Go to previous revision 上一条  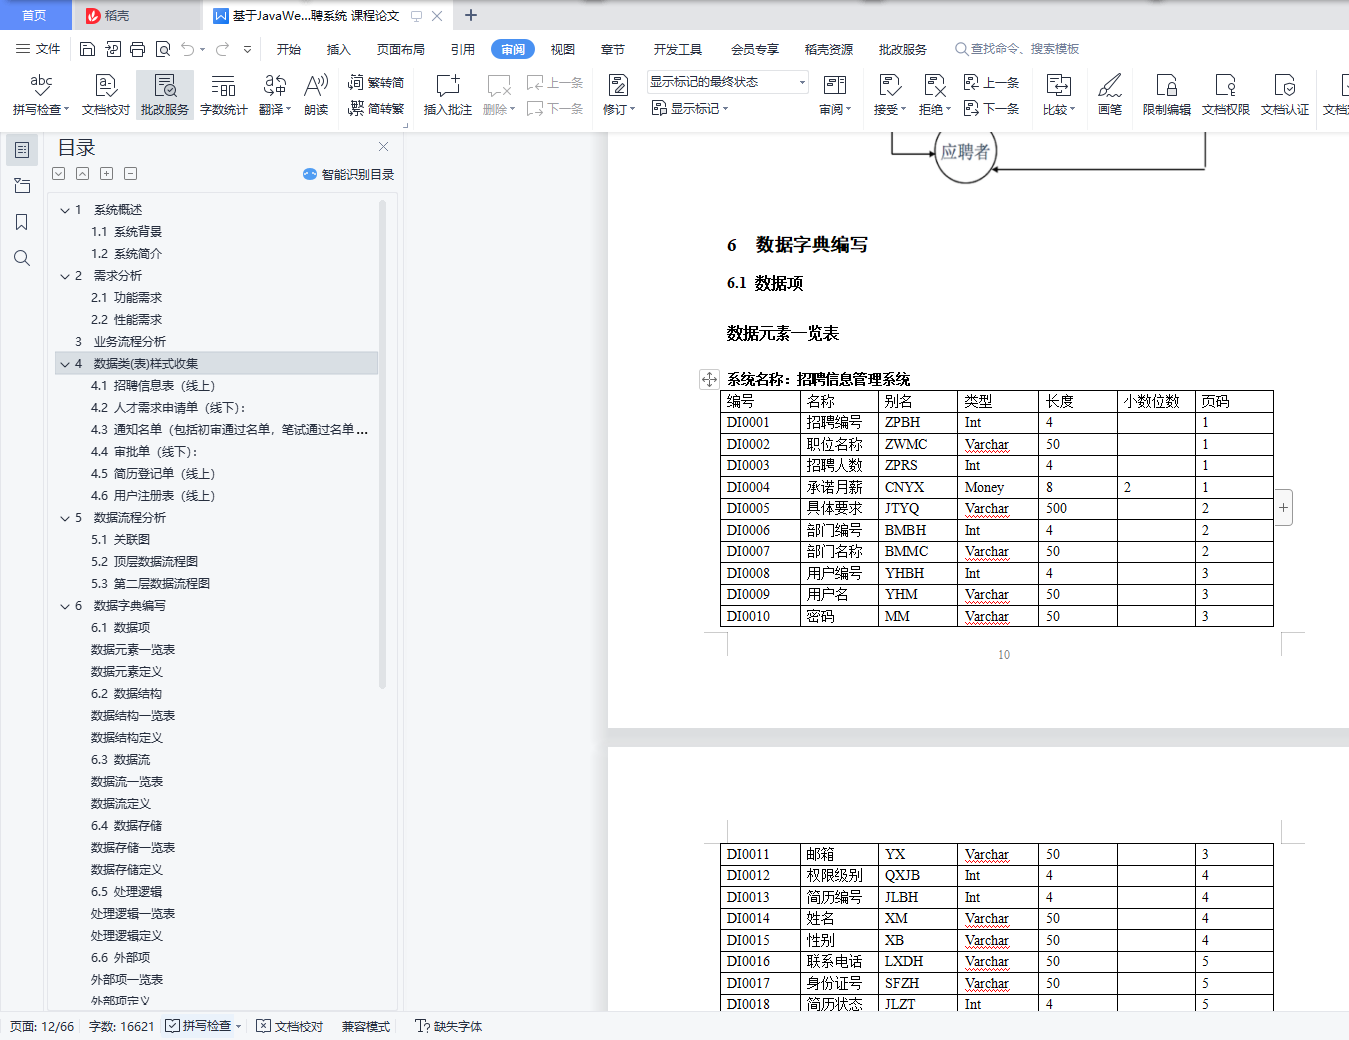coord(991,83)
